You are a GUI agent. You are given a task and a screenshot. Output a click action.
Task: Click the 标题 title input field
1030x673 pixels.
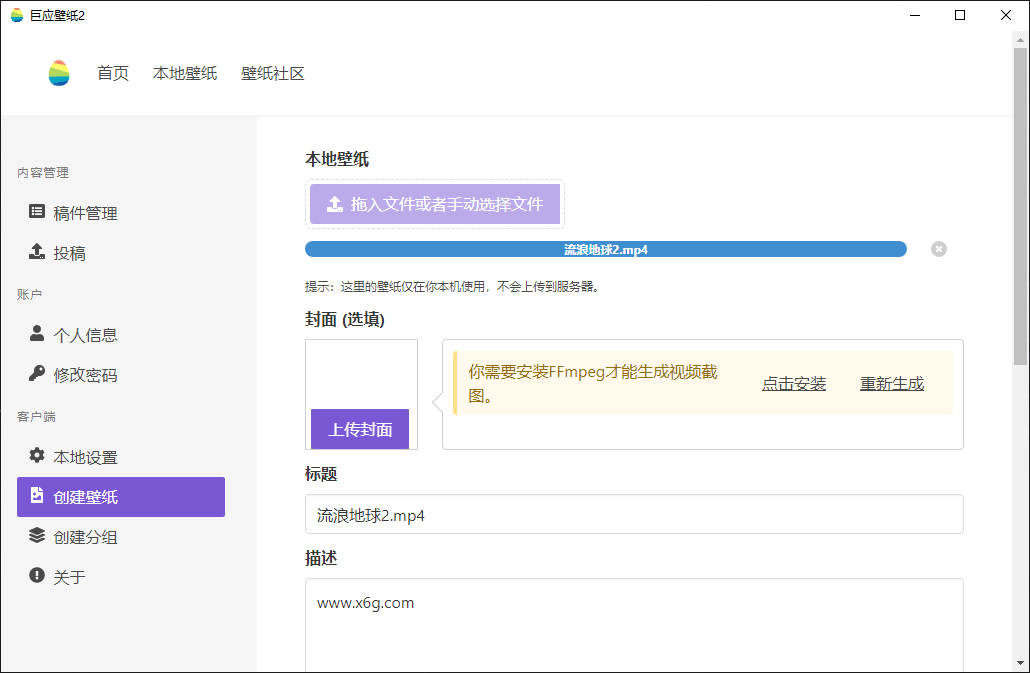(x=633, y=514)
